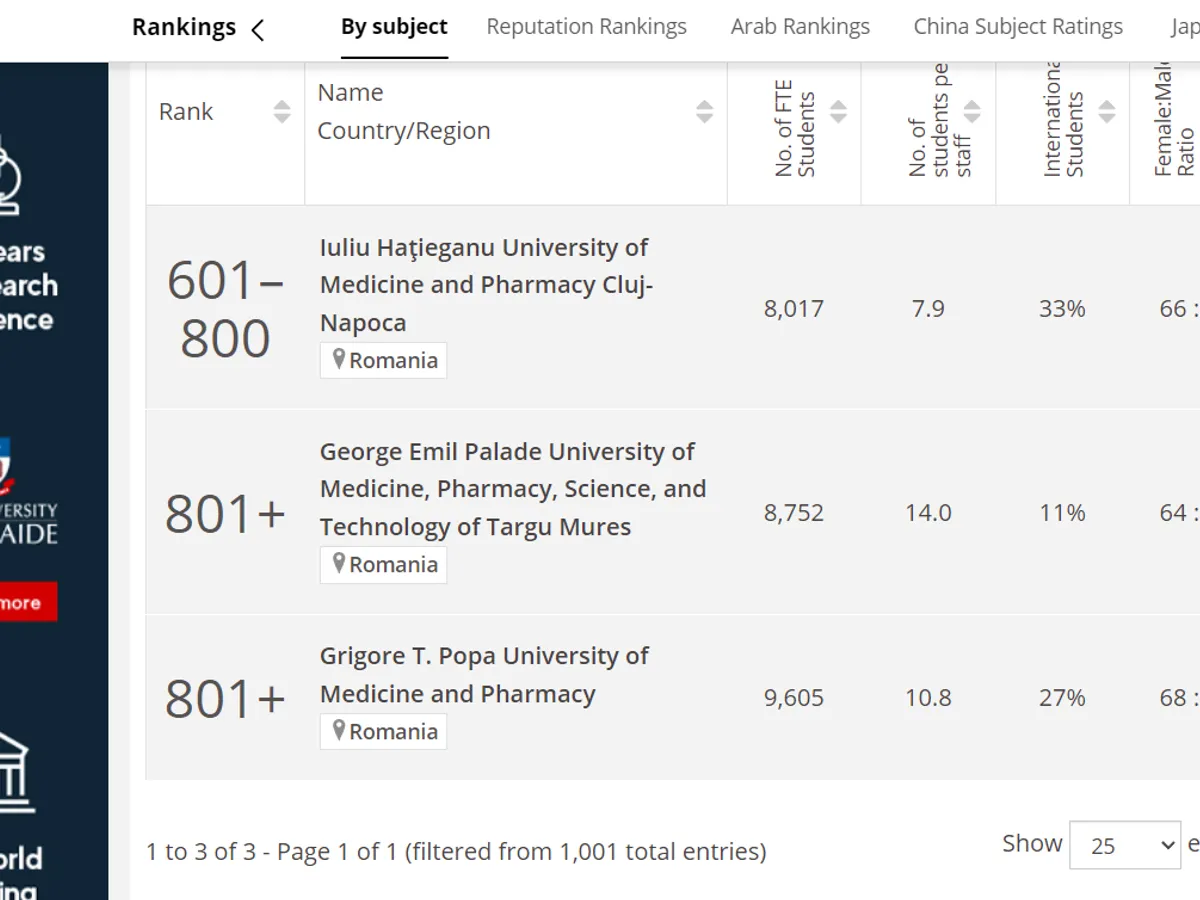Go to China Subject Ratings tab
This screenshot has height=900, width=1200.
coord(1018,27)
